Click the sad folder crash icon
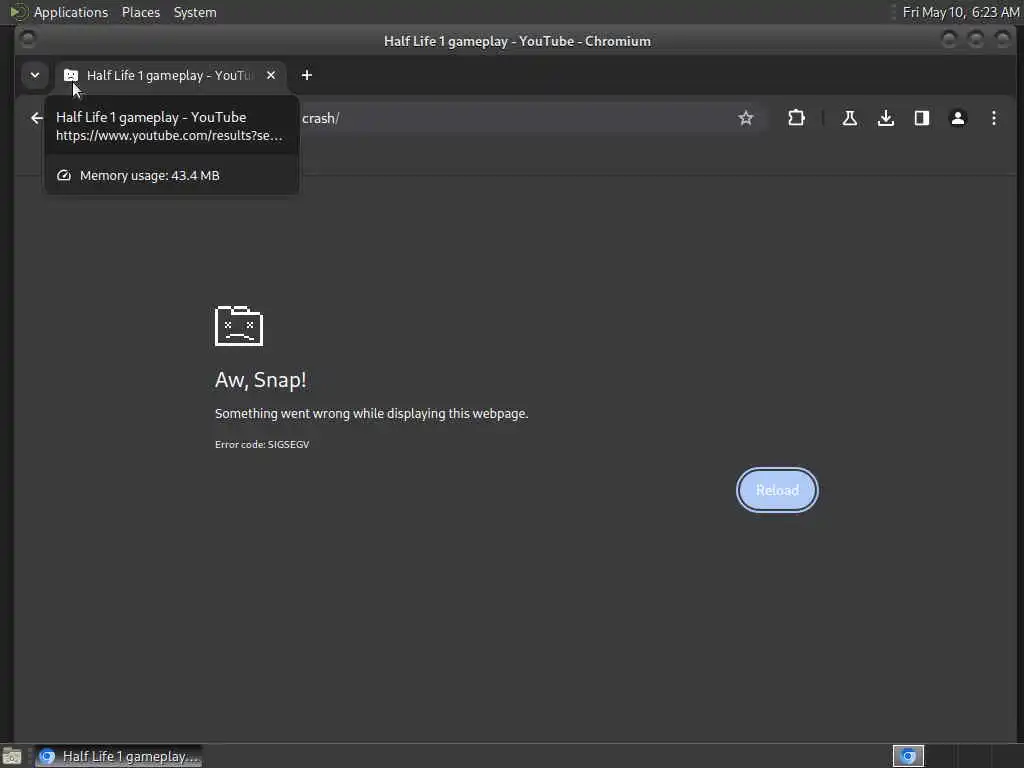1024x768 pixels. click(238, 326)
